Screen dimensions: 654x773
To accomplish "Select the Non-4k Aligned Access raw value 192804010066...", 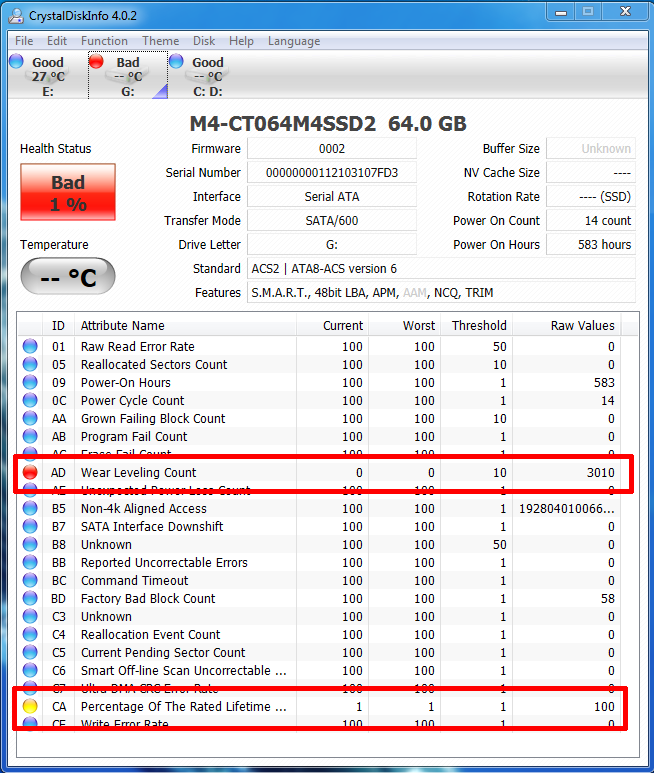I will point(567,508).
